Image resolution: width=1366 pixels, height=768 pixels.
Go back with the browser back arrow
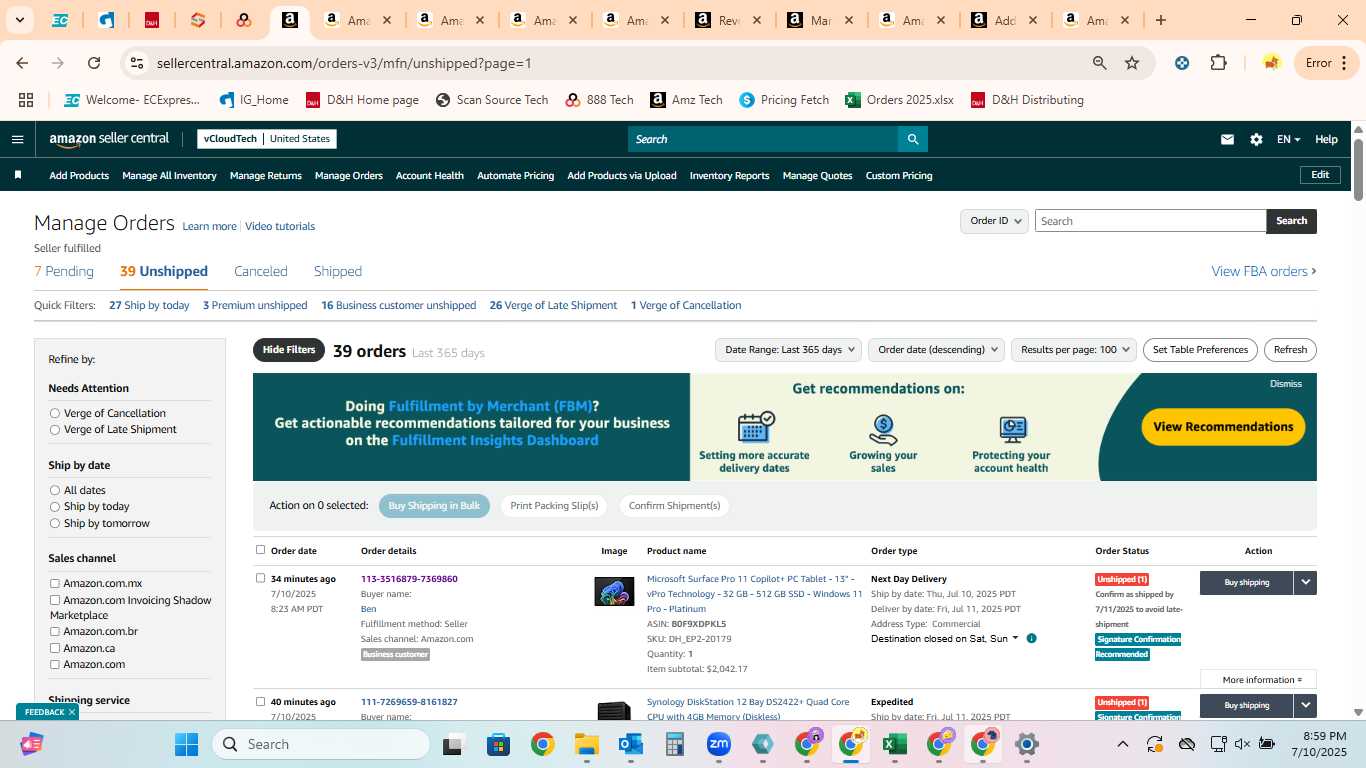[22, 63]
